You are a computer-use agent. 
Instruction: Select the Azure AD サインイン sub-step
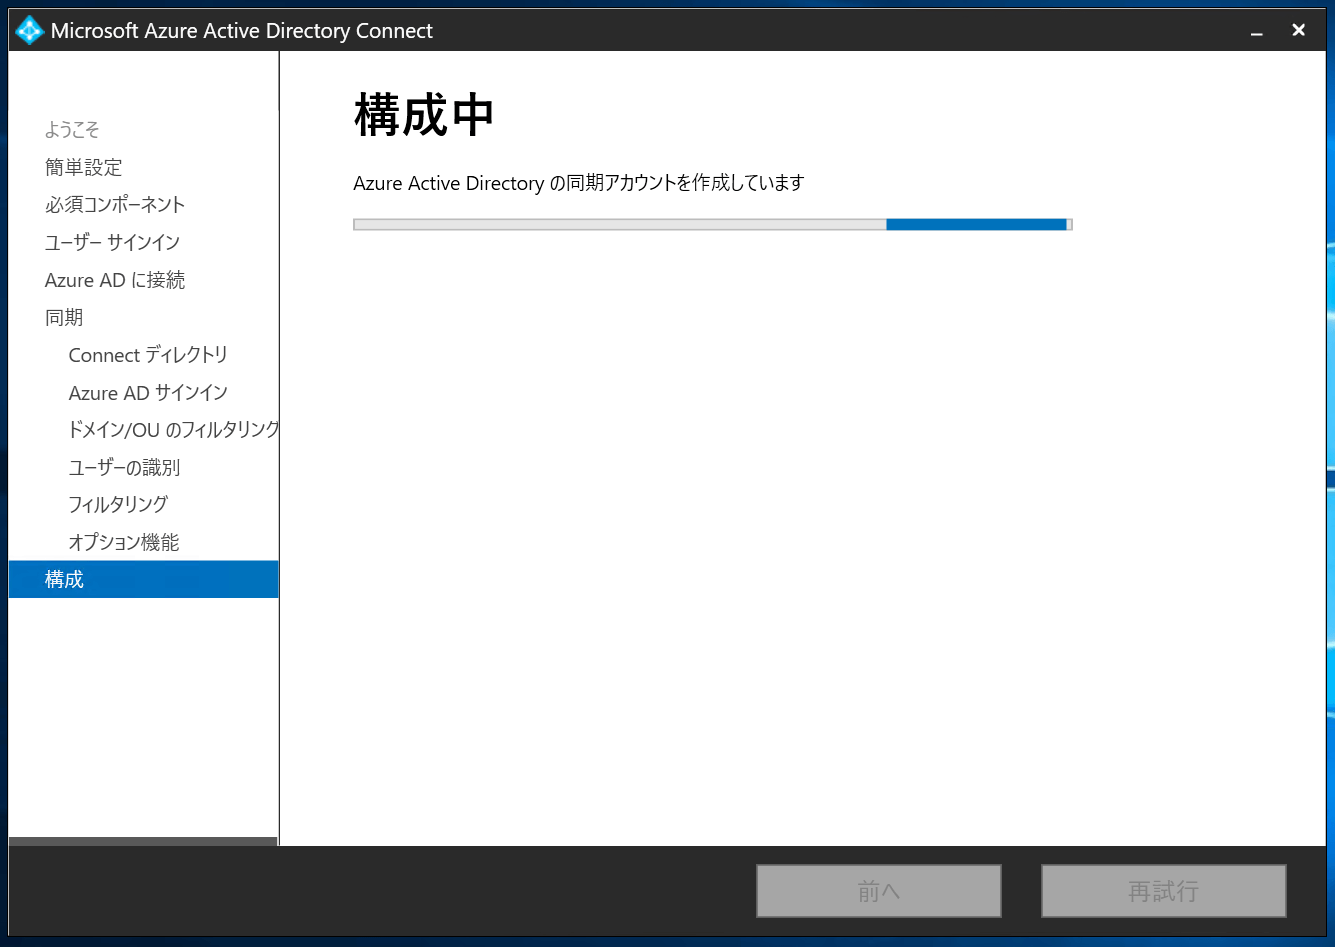tap(148, 392)
